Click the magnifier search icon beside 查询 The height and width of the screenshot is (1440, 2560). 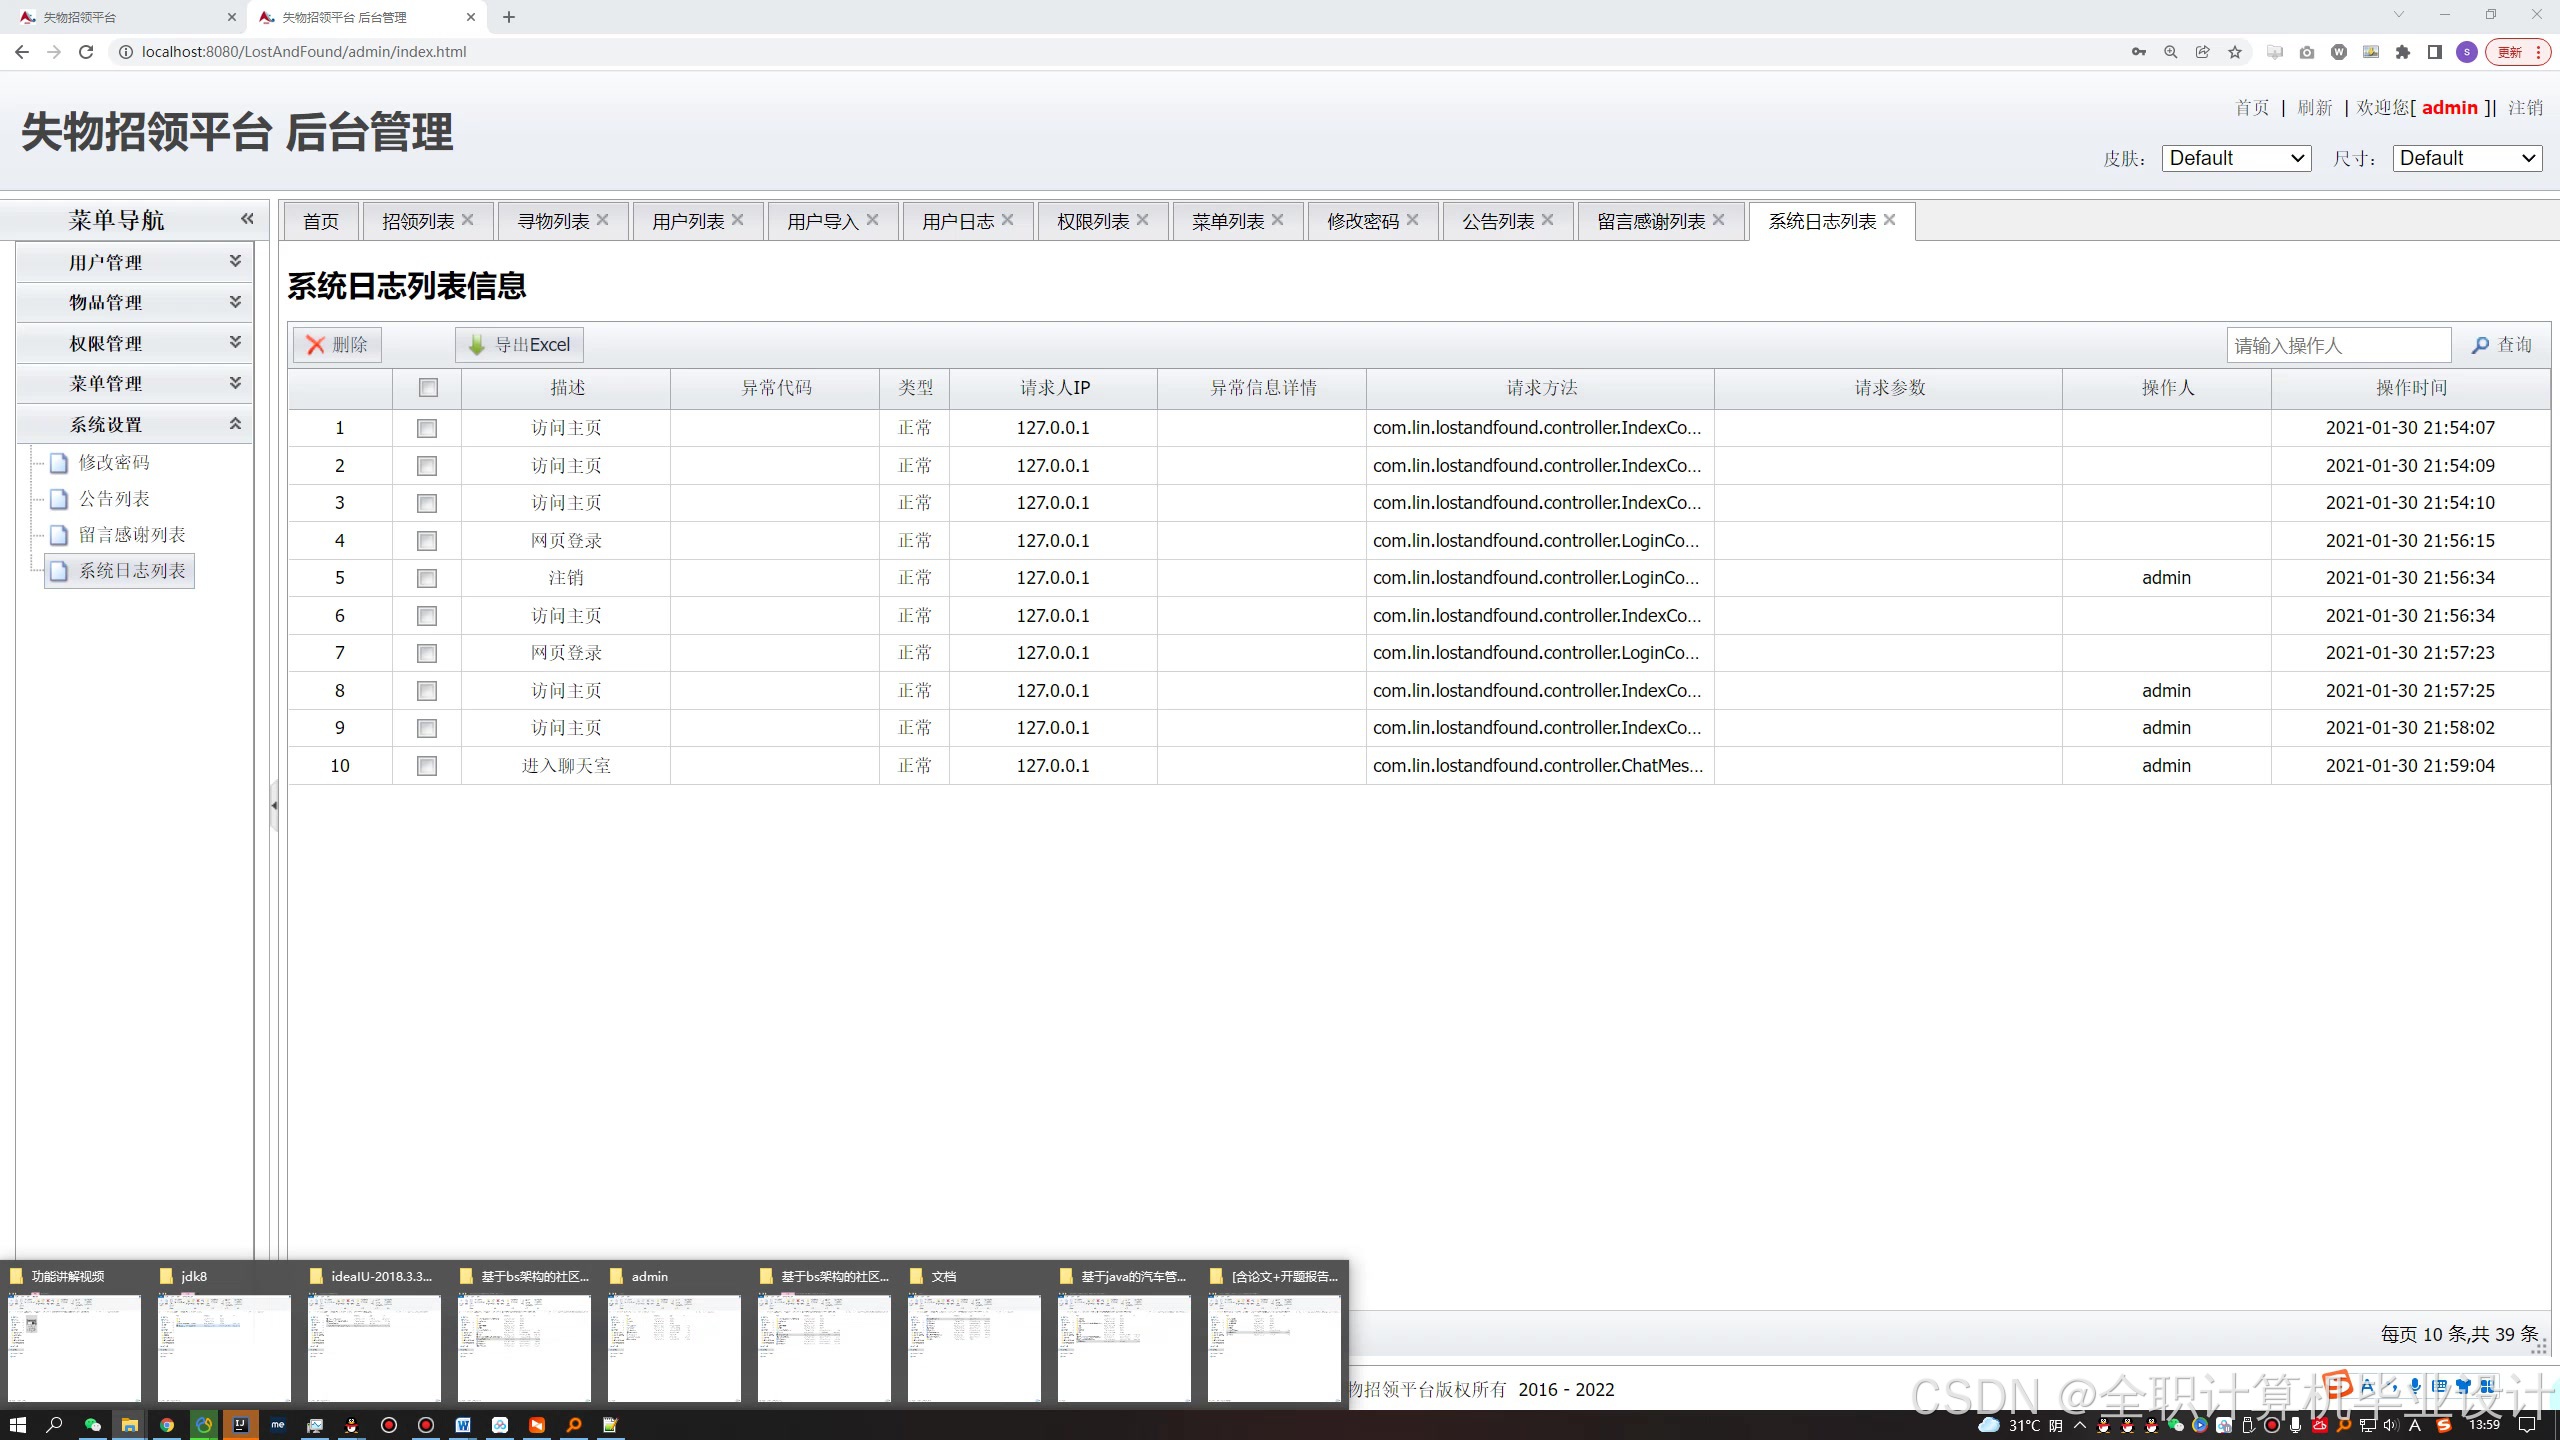click(2480, 345)
